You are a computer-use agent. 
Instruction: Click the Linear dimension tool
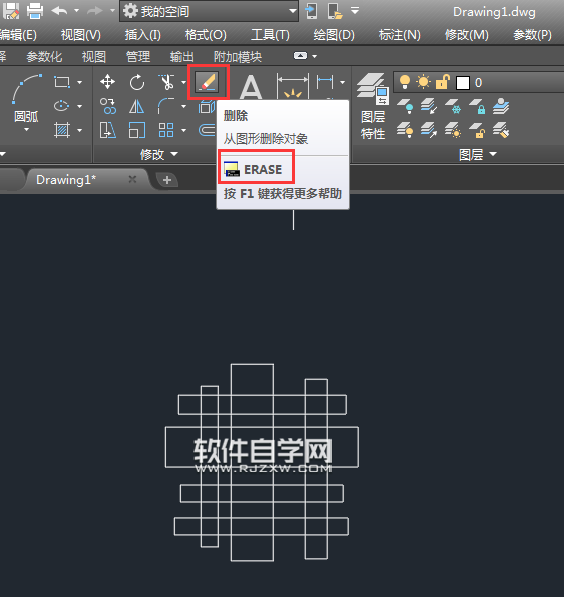coord(325,82)
